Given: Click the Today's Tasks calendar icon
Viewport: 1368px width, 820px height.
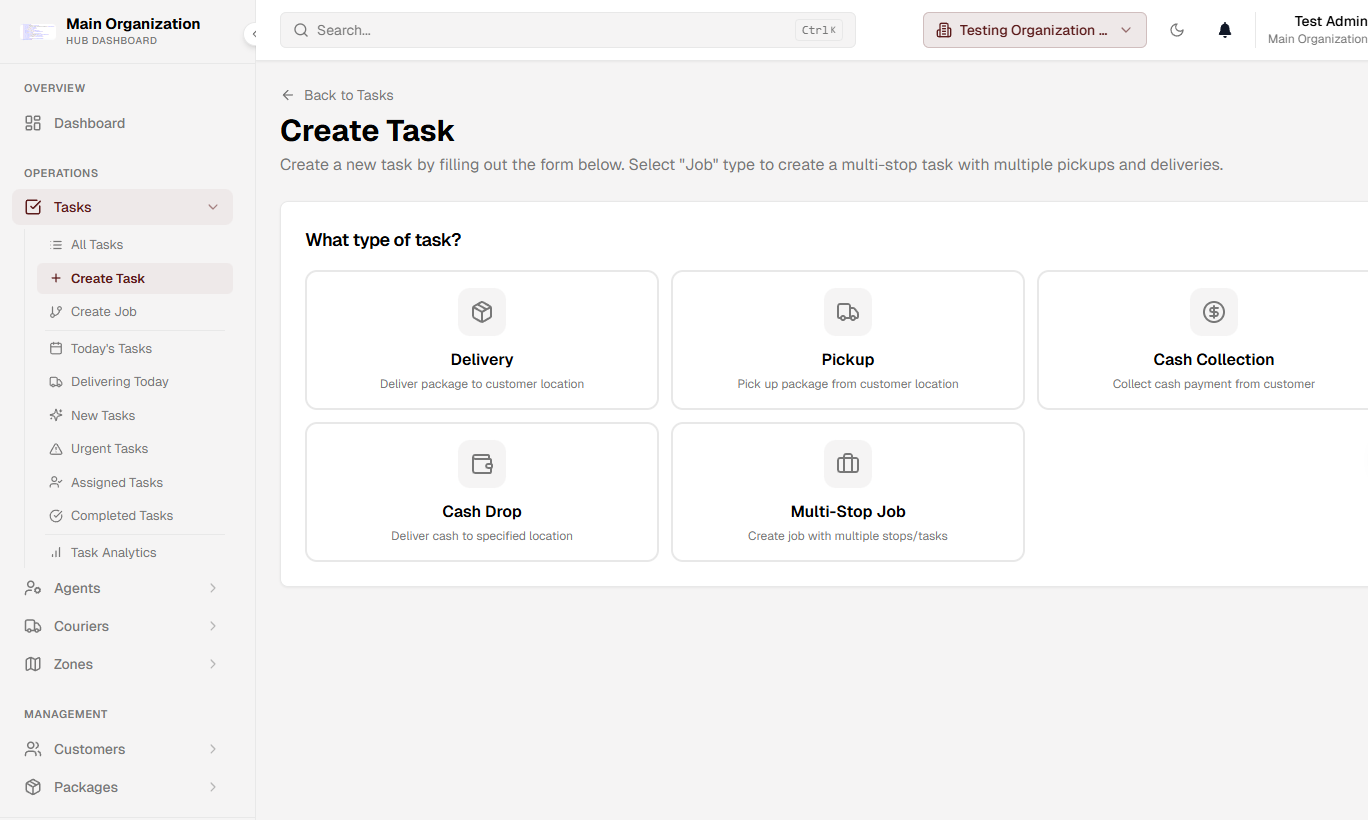Looking at the screenshot, I should tap(56, 349).
